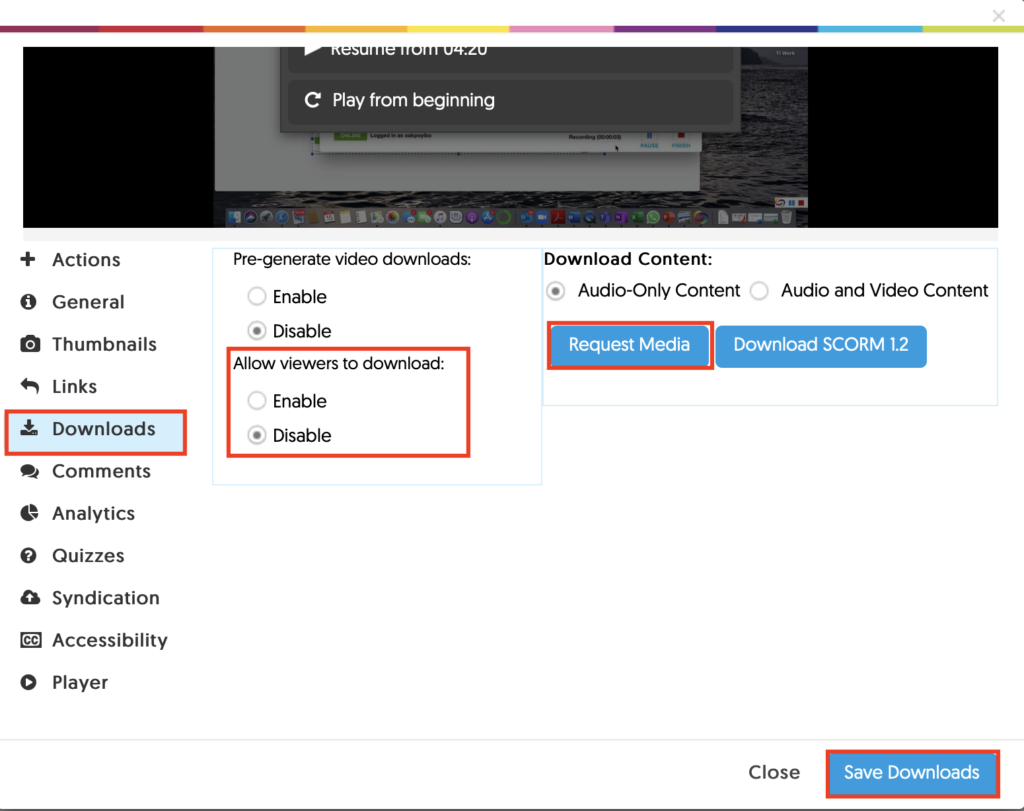The height and width of the screenshot is (811, 1024).
Task: Click the speech bubbles icon beside Comments
Action: click(x=29, y=471)
